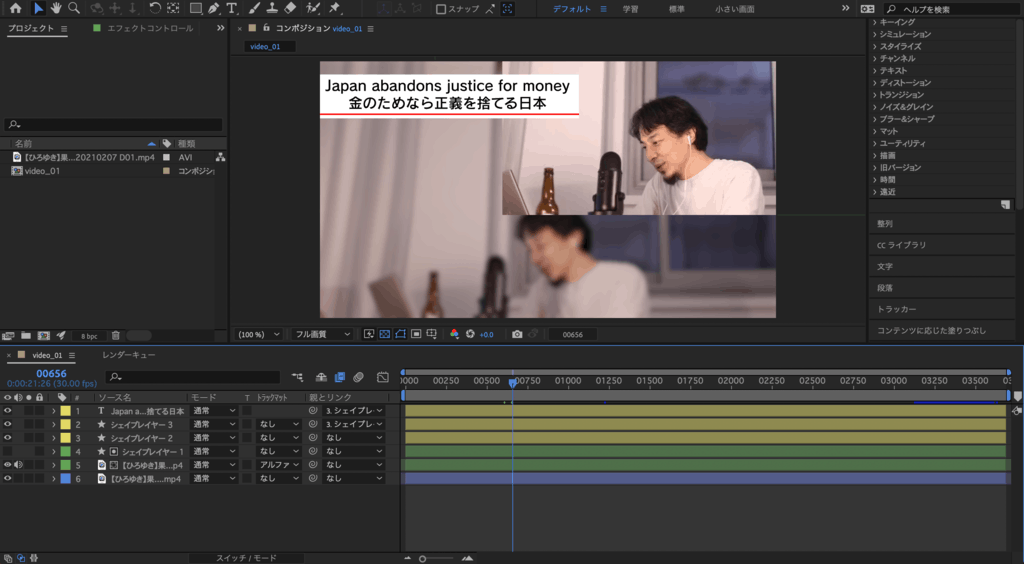Open the CC ライブラリ panel
This screenshot has height=564, width=1024.
pyautogui.click(x=901, y=245)
